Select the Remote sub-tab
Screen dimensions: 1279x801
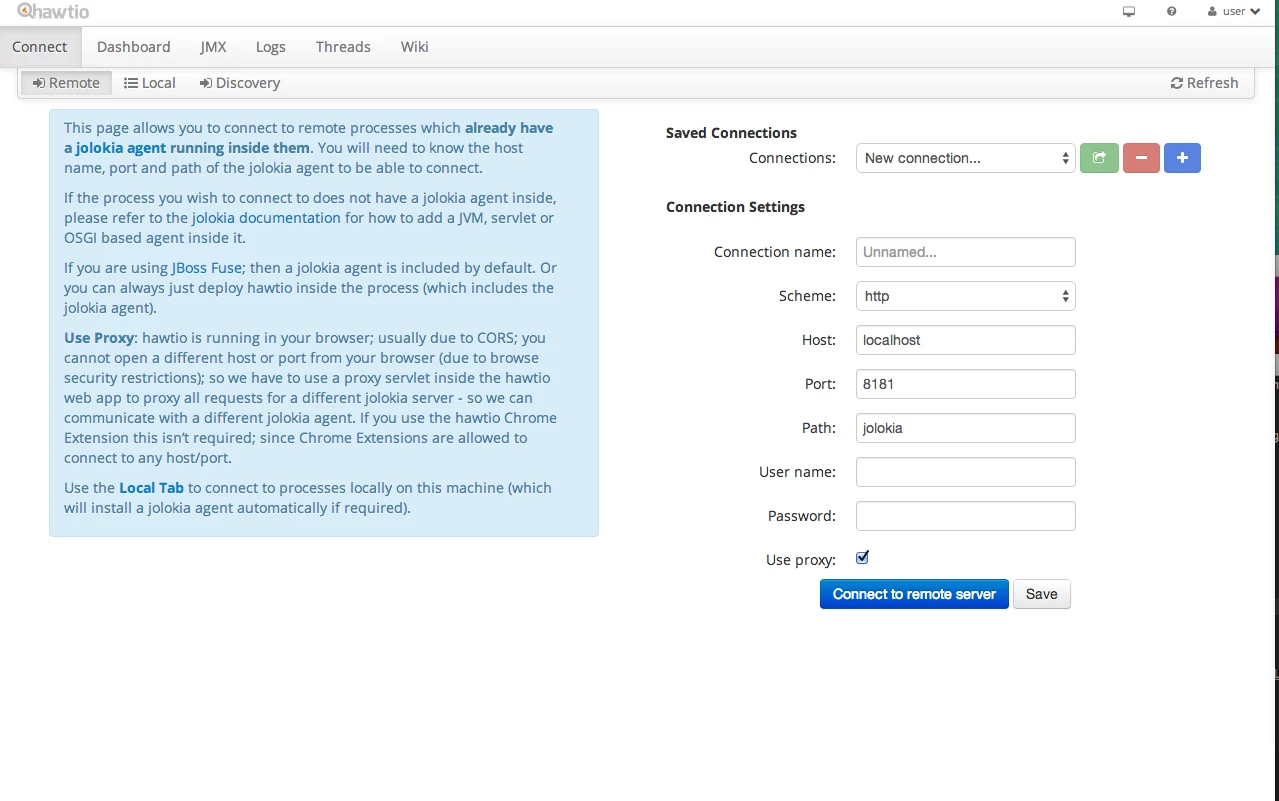(67, 83)
